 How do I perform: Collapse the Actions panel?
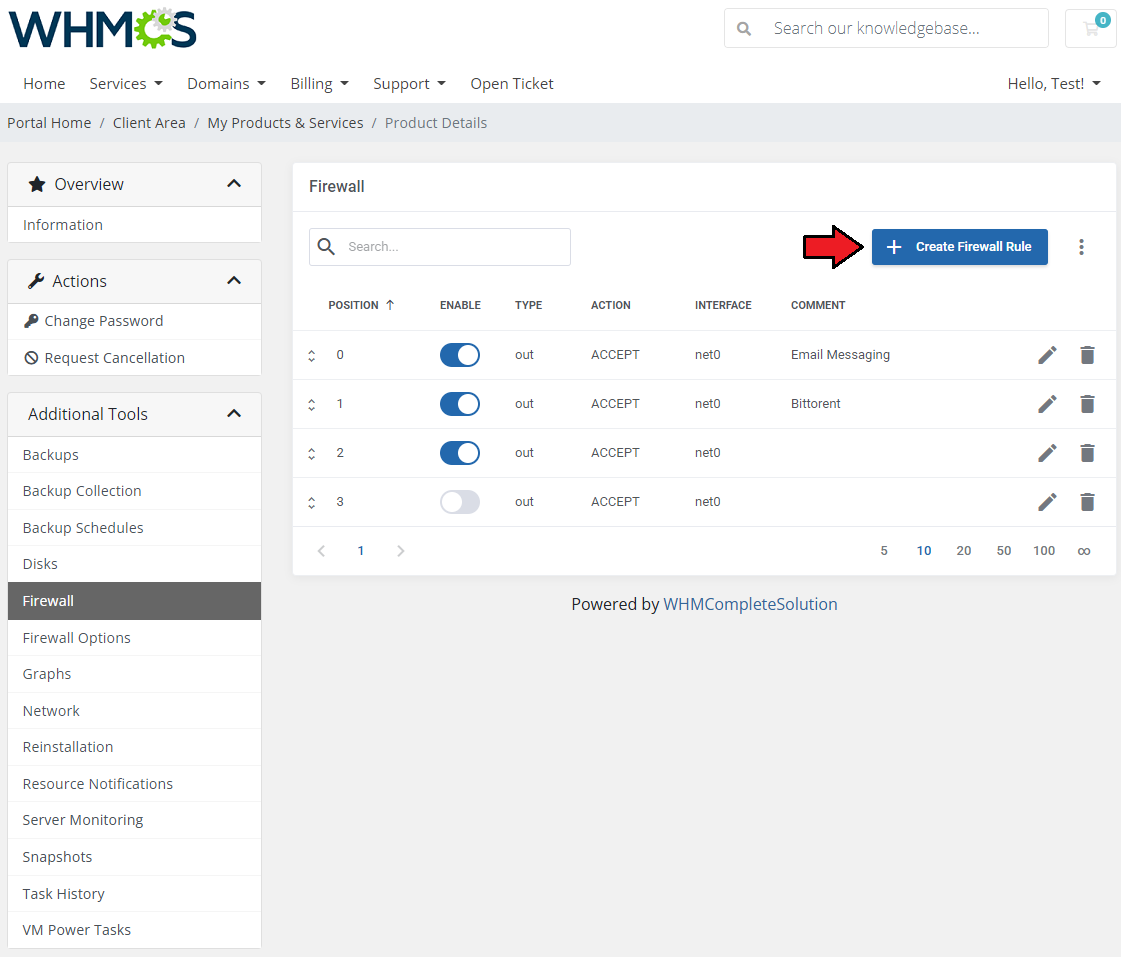coord(234,281)
